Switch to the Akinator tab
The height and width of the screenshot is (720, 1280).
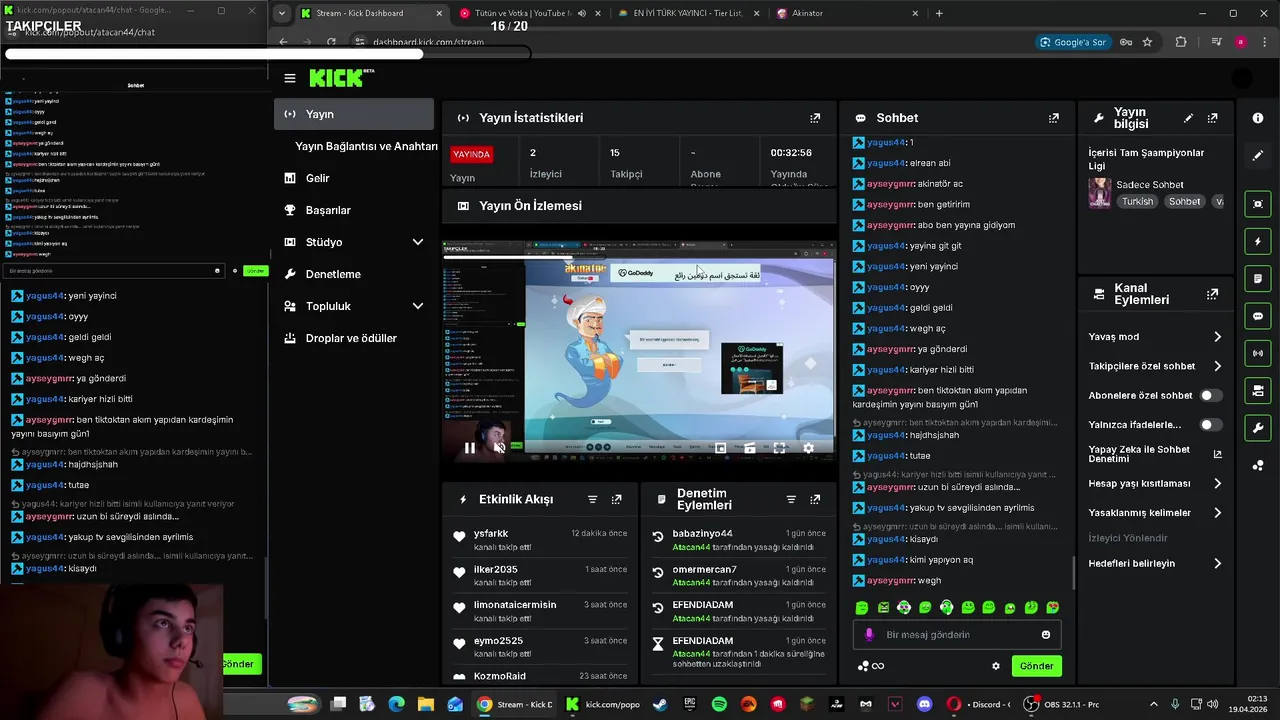point(848,13)
